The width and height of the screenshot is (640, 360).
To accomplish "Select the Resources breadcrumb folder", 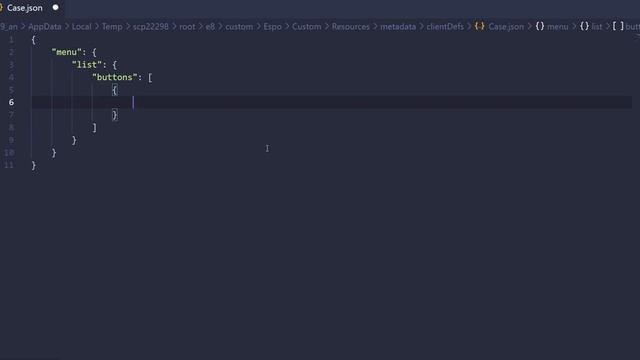I will click(351, 27).
